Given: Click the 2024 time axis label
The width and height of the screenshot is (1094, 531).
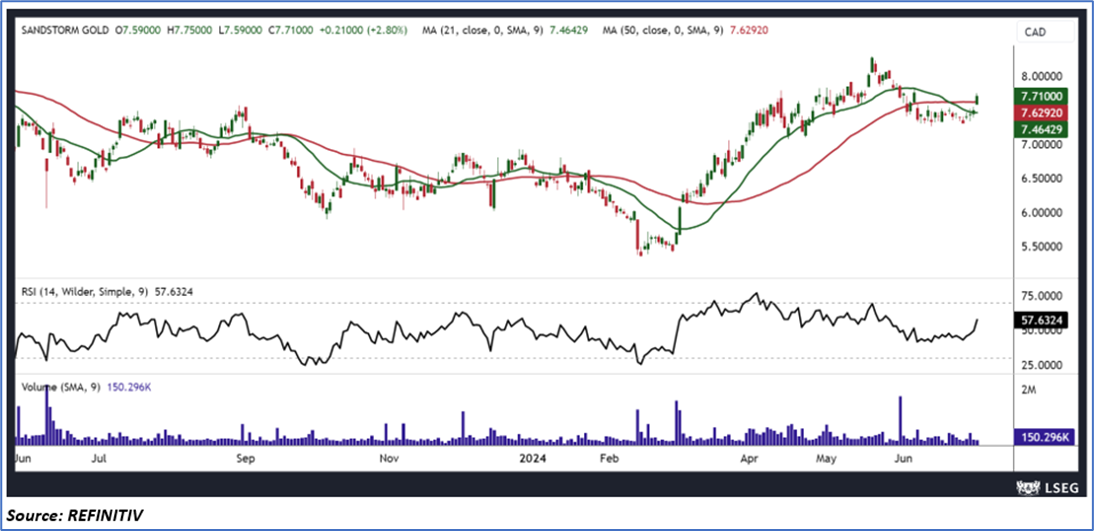Looking at the screenshot, I should tap(532, 459).
